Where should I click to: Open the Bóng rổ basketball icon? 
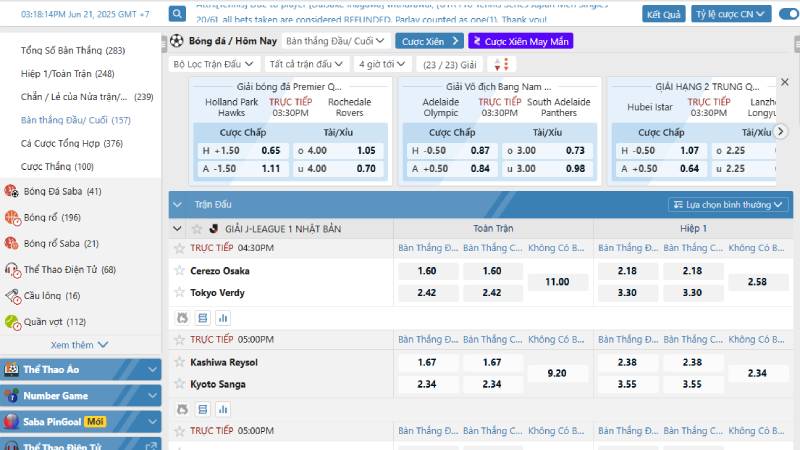pos(12,218)
